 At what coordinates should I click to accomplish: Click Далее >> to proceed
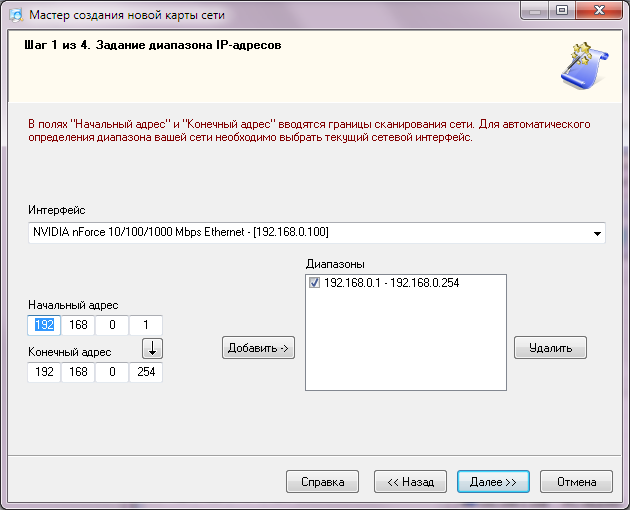pyautogui.click(x=493, y=481)
